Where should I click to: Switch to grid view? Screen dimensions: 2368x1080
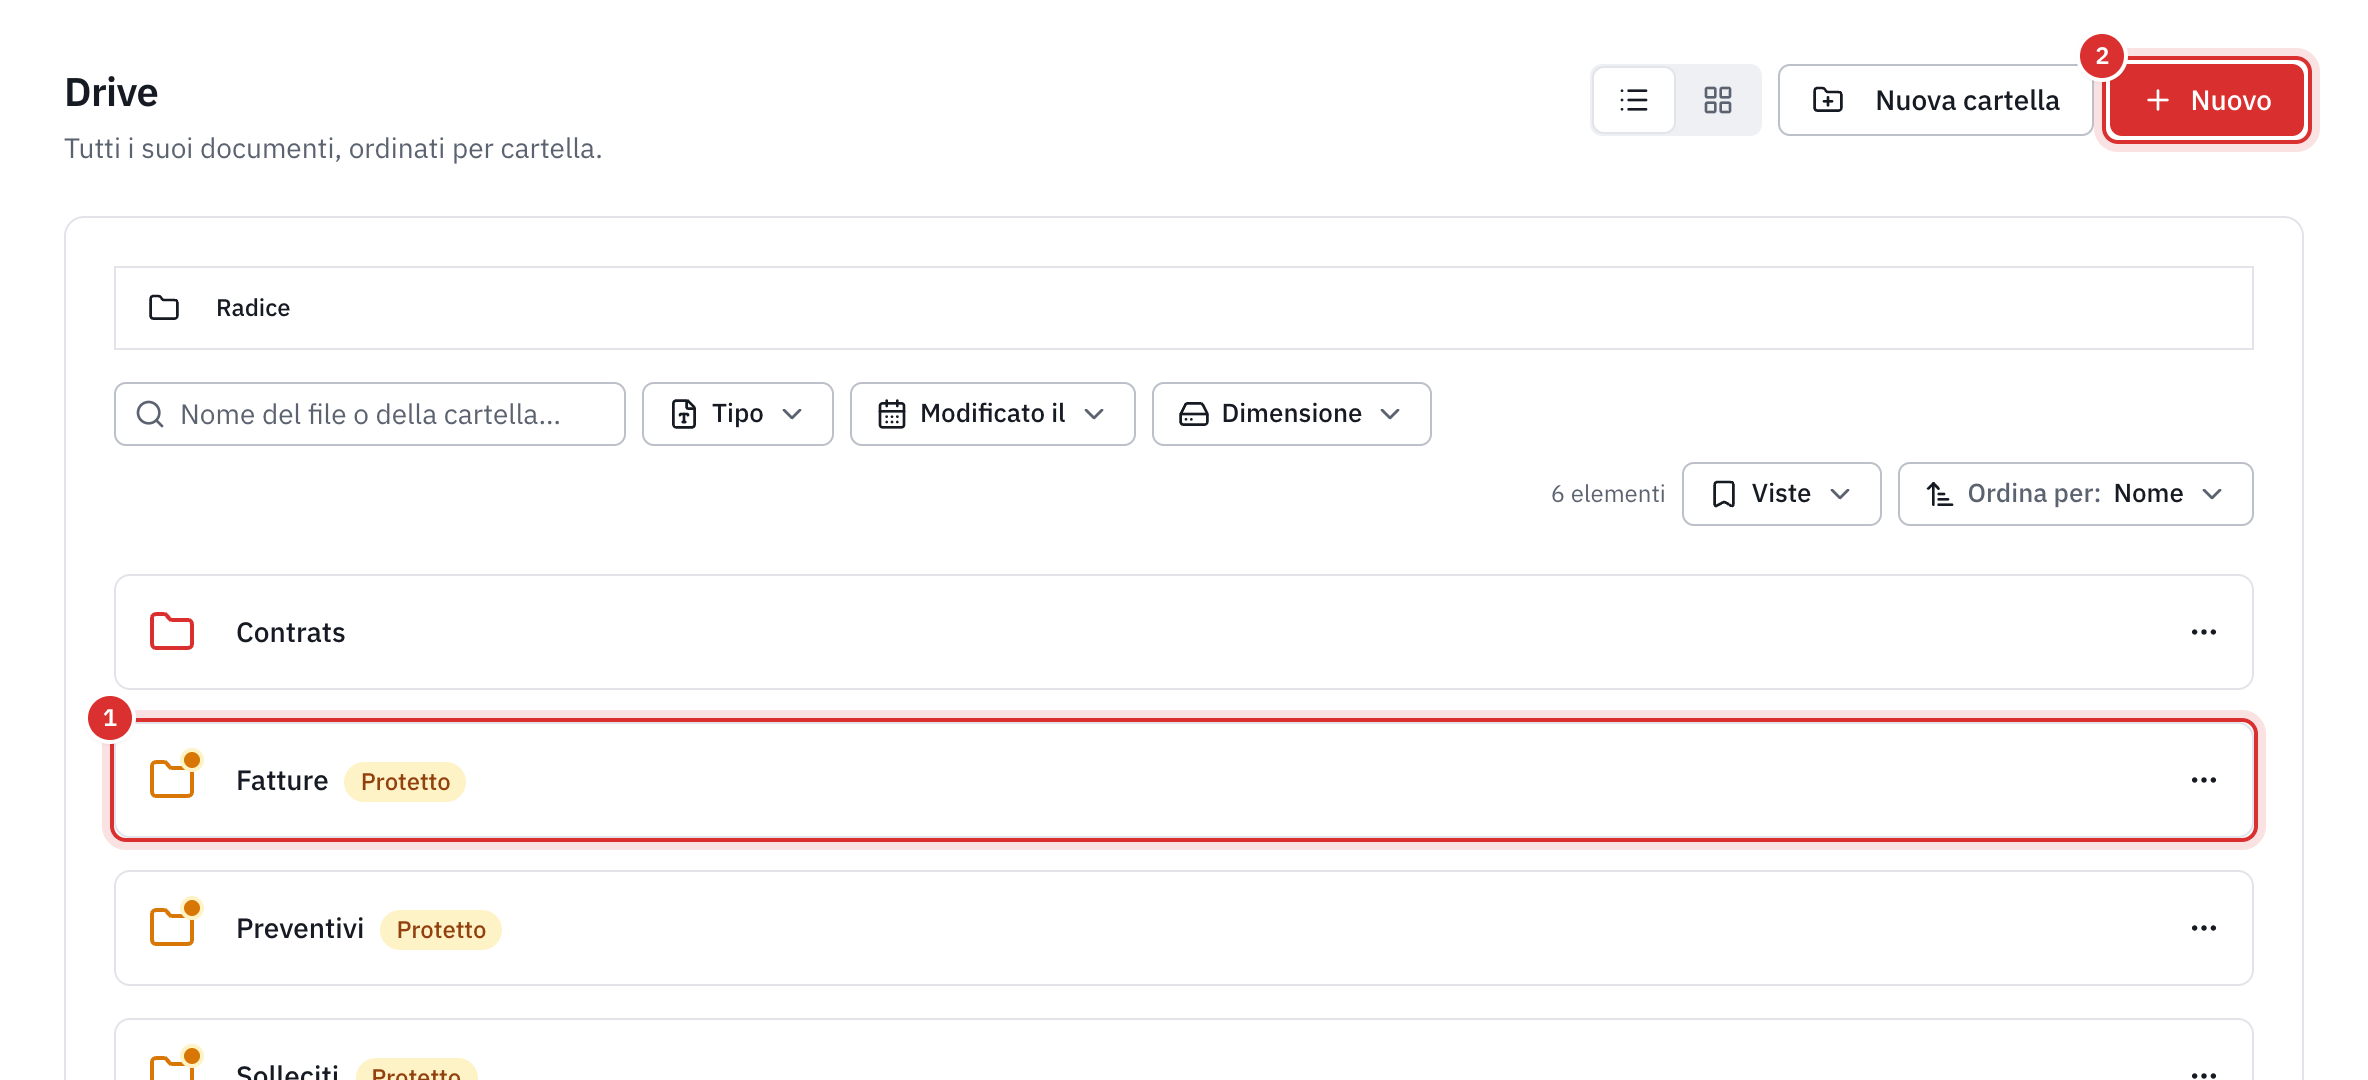tap(1717, 100)
